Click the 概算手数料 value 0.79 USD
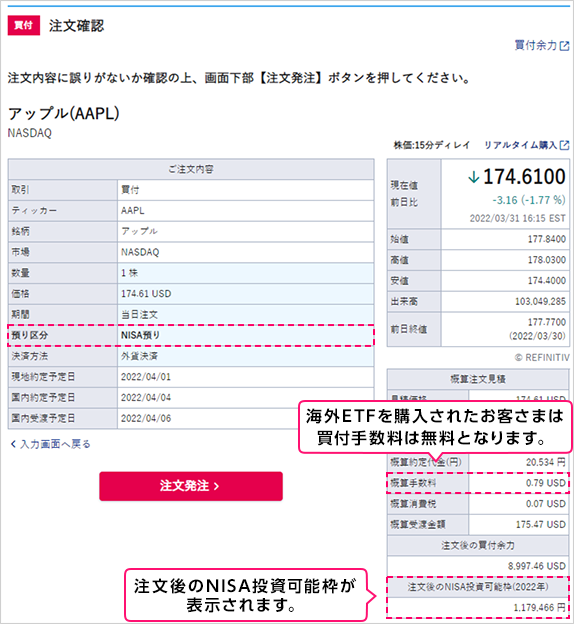Image resolution: width=574 pixels, height=624 pixels. 546,483
